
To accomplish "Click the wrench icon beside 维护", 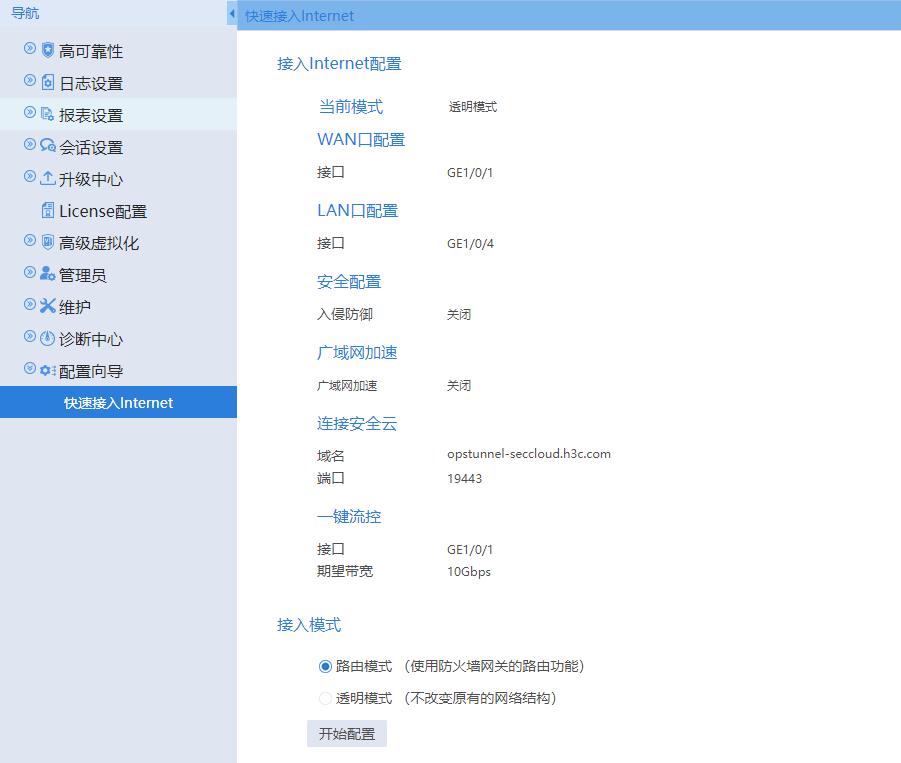I will pyautogui.click(x=48, y=306).
